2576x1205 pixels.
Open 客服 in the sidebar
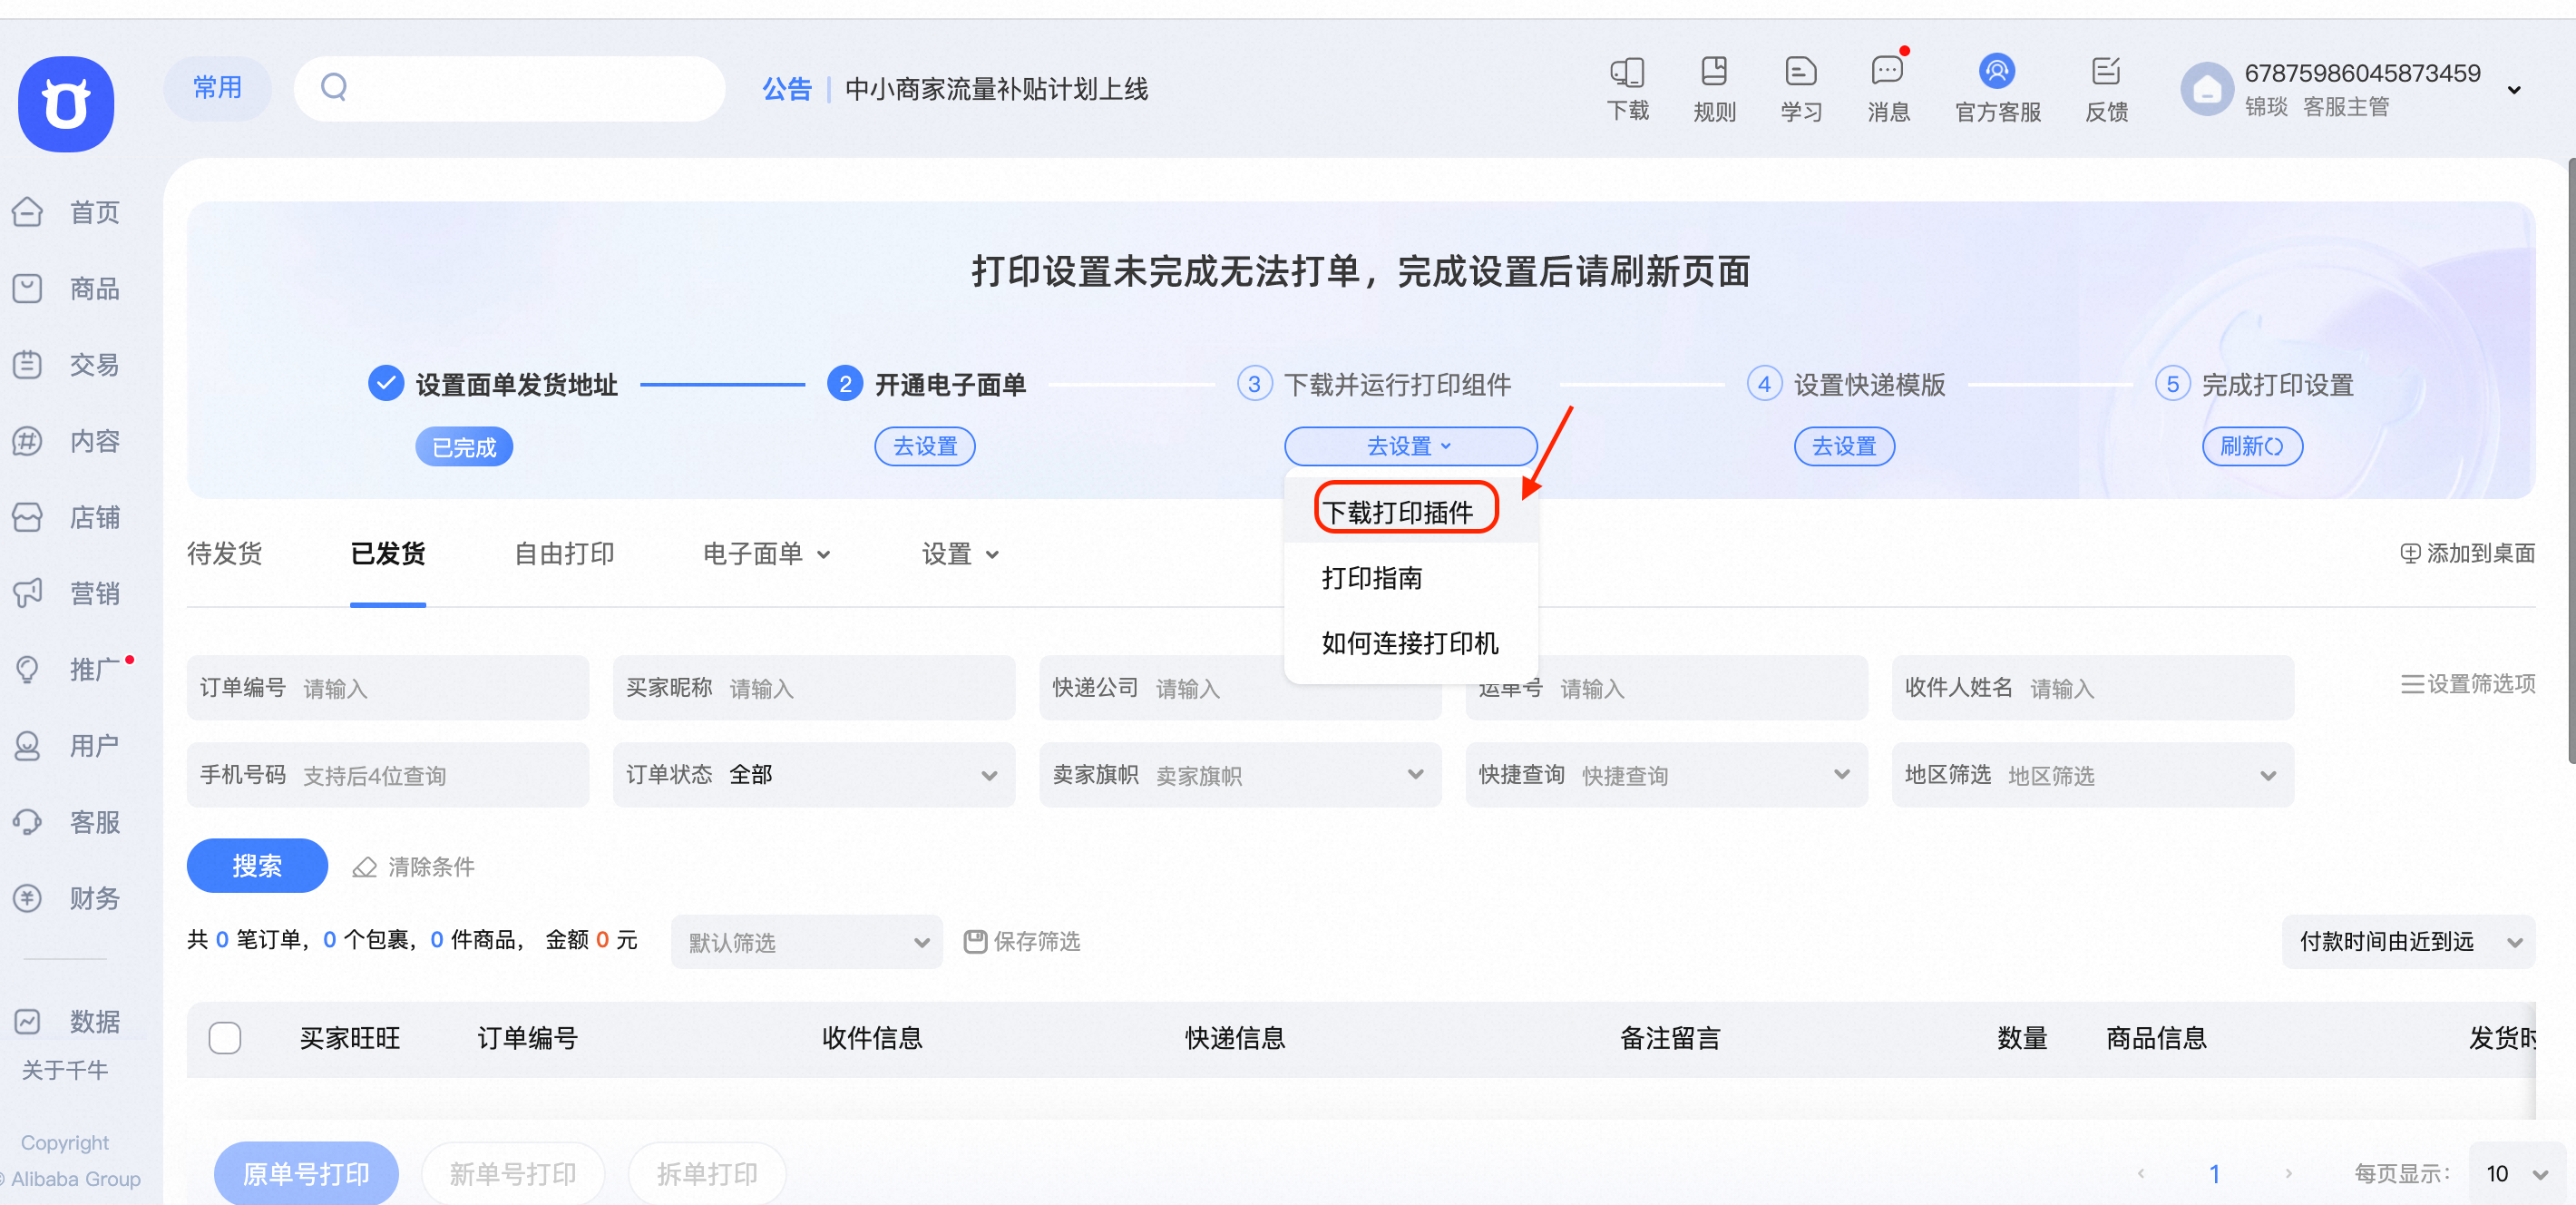pyautogui.click(x=66, y=822)
